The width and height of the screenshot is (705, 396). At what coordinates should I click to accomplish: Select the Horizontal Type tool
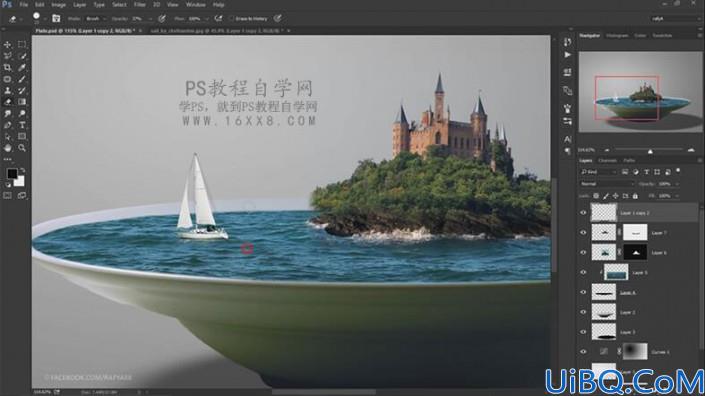coord(22,125)
